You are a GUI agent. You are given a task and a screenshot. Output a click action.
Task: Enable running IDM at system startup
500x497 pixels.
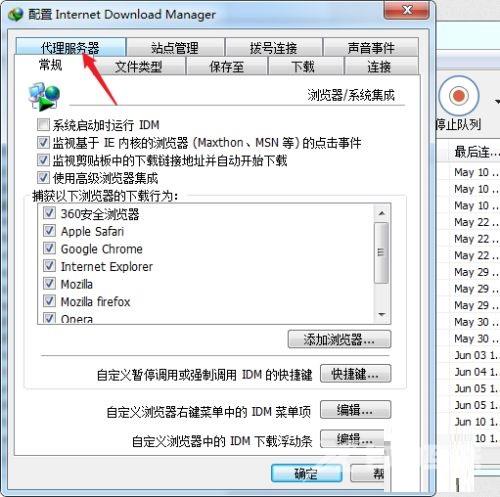[43, 125]
